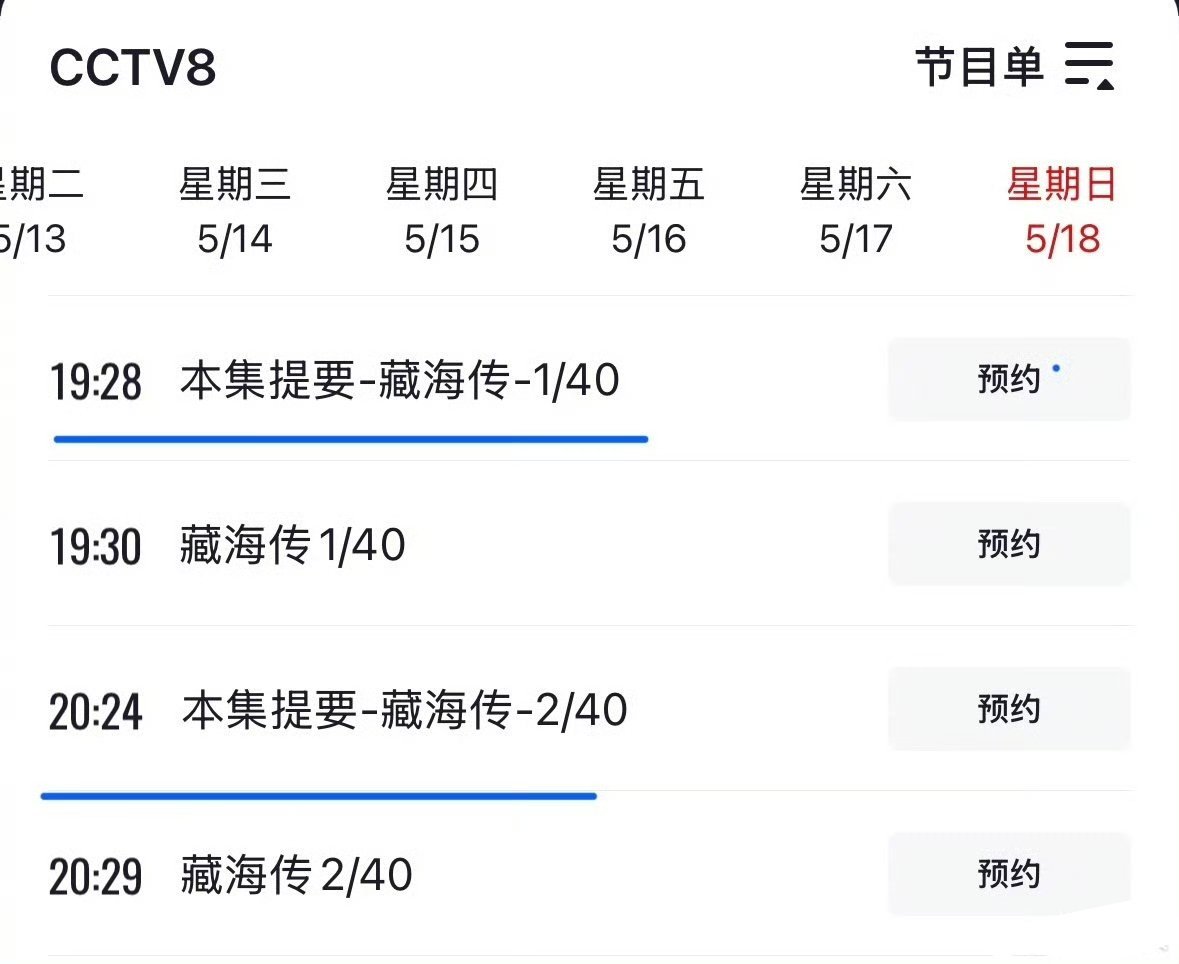Reserve the 20:29 藏海传 2/40 episode
The image size is (1179, 964).
pos(1009,874)
